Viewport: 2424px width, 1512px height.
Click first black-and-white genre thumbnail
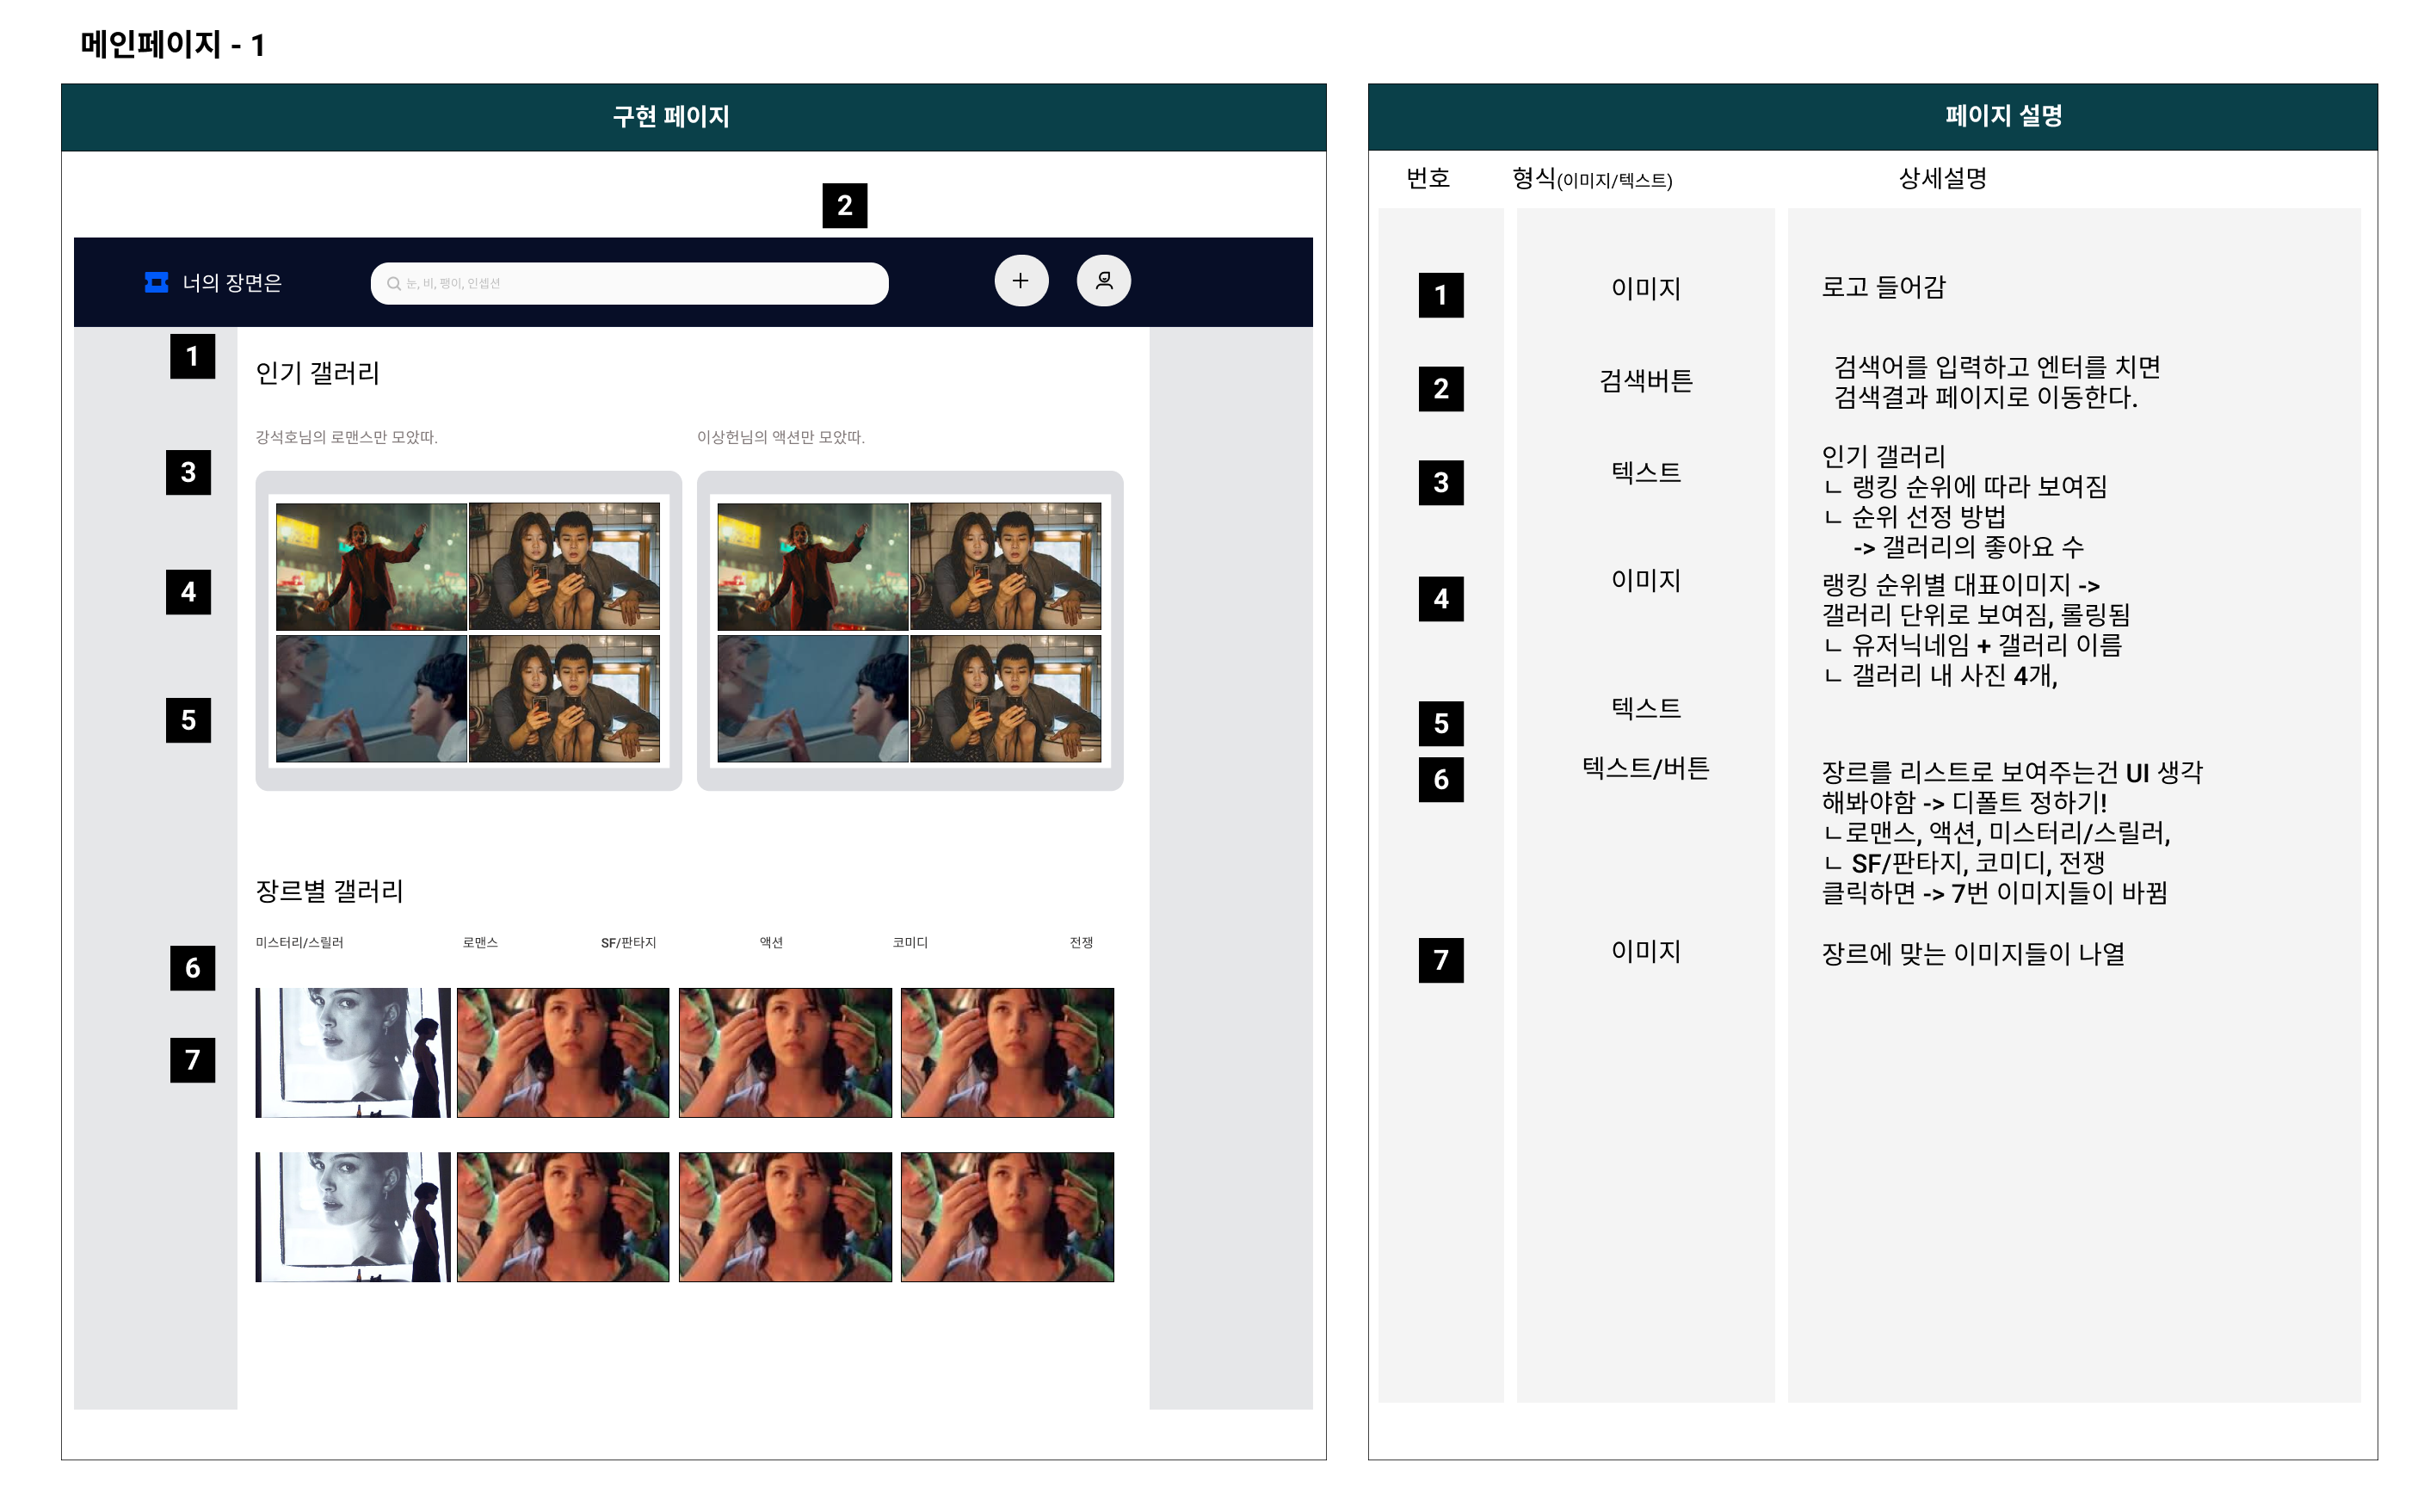(x=352, y=1053)
